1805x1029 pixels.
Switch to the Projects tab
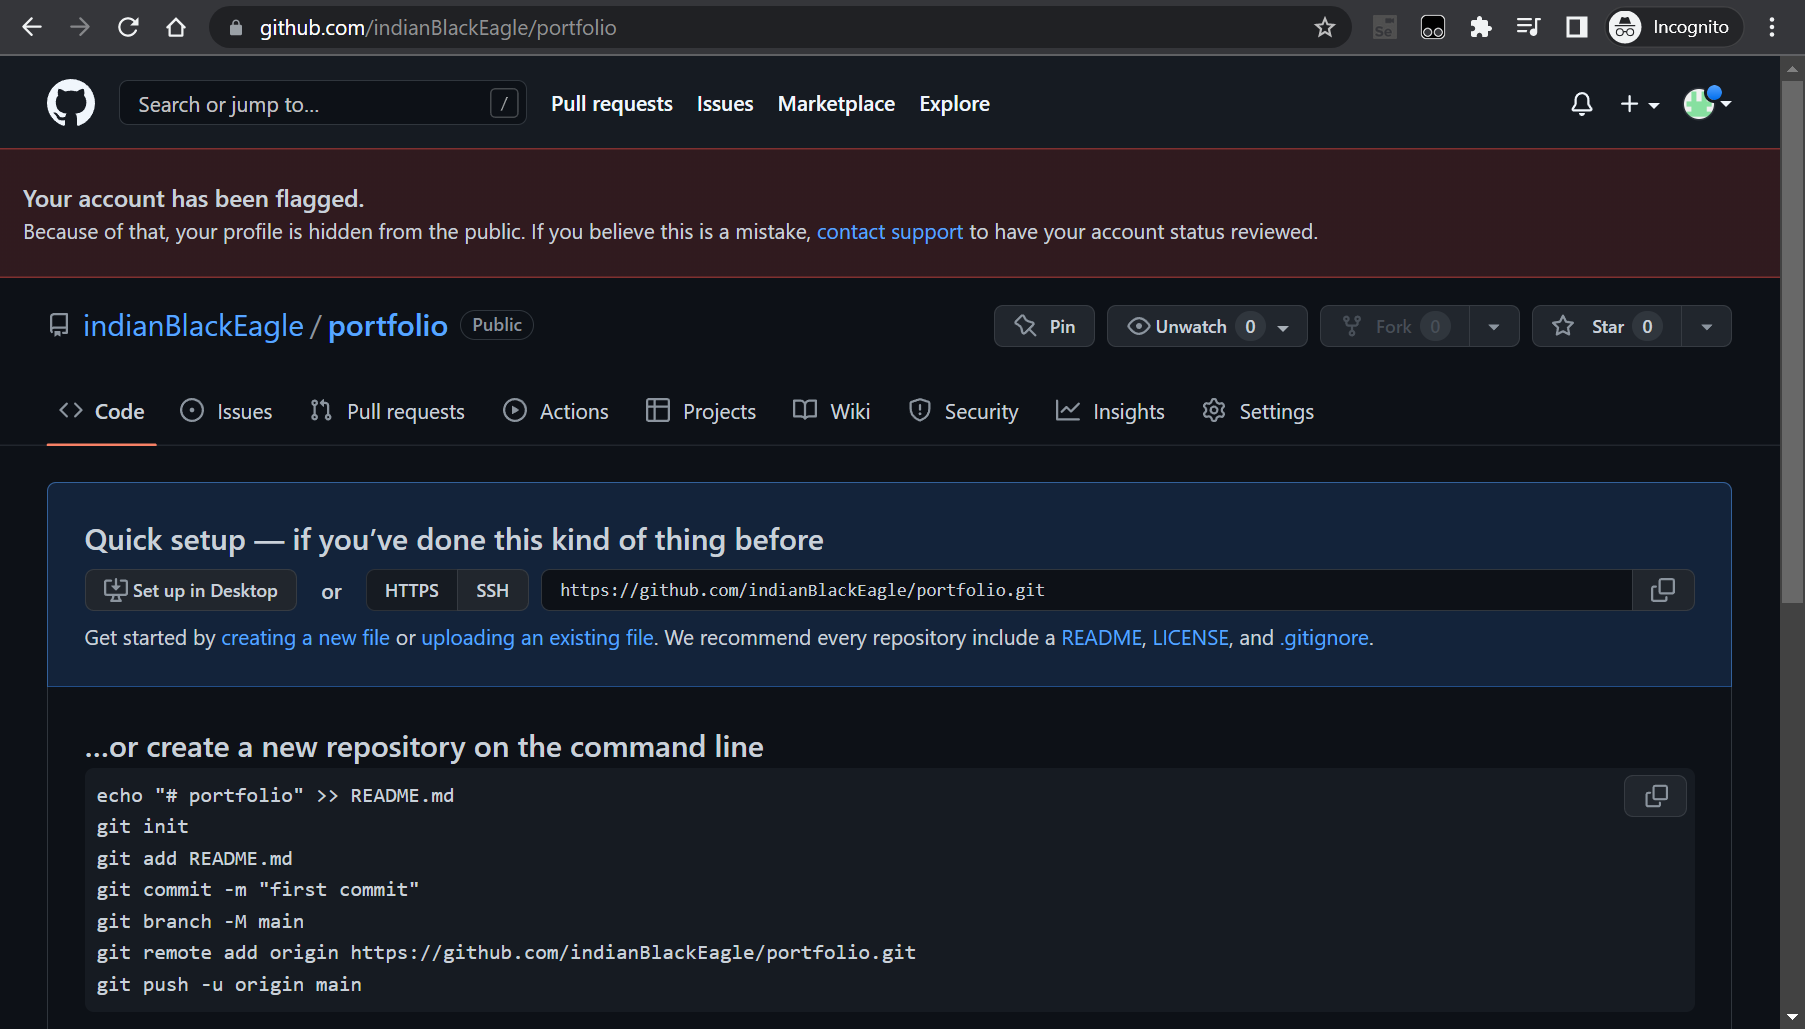coord(701,411)
